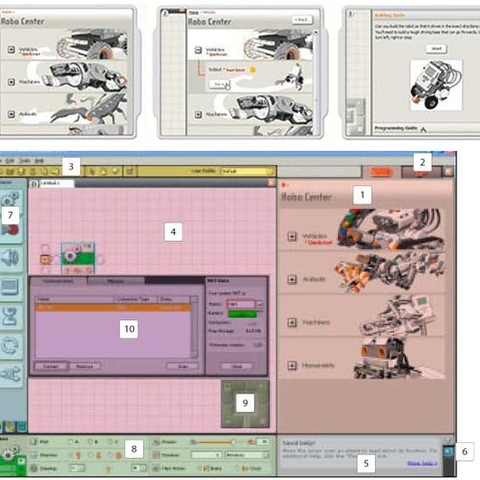Activate the Pan hand tool in the toolbar

click(103, 172)
